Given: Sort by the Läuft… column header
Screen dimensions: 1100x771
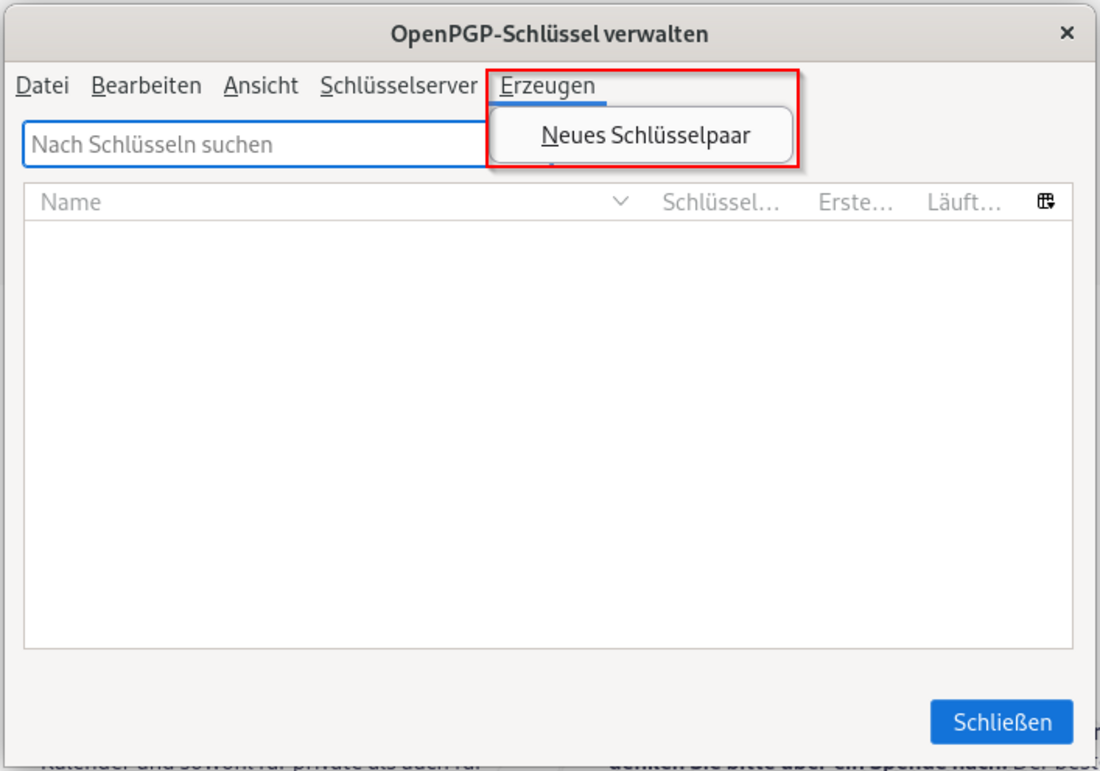Looking at the screenshot, I should point(964,202).
